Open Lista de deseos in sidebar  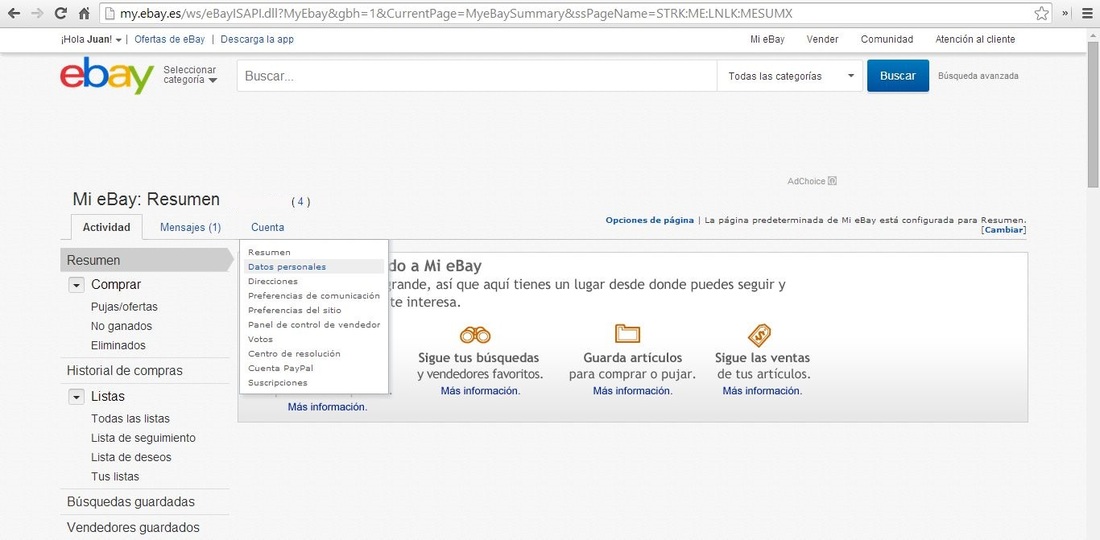131,457
